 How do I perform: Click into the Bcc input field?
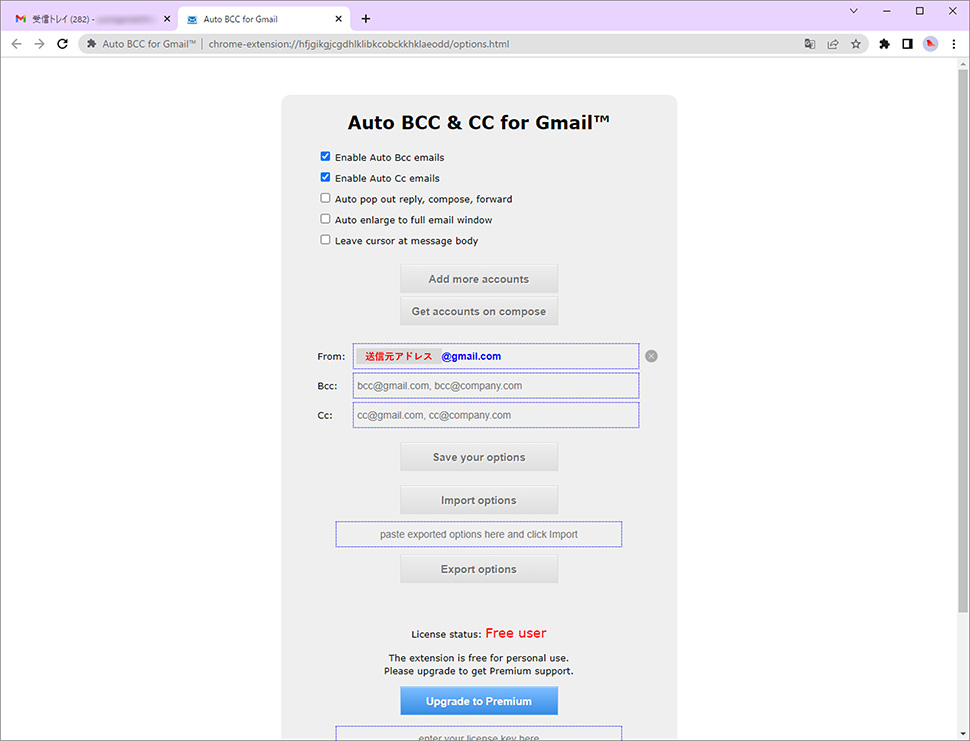[x=496, y=386]
